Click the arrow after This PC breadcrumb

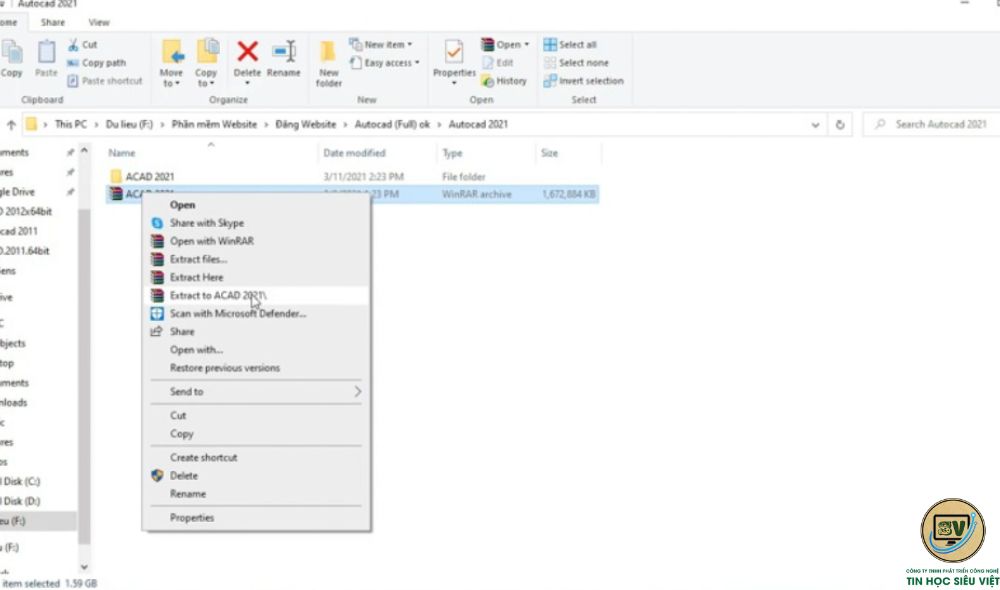96,124
